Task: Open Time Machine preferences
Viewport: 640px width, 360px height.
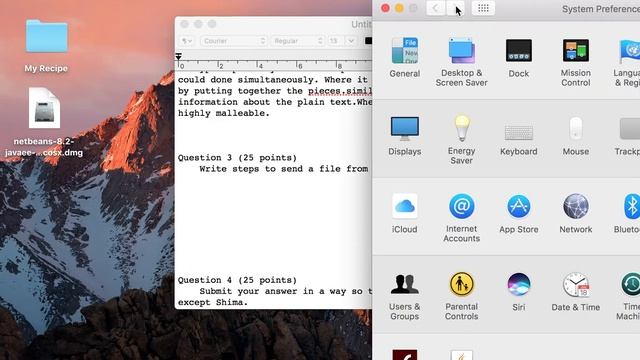Action: pyautogui.click(x=629, y=296)
